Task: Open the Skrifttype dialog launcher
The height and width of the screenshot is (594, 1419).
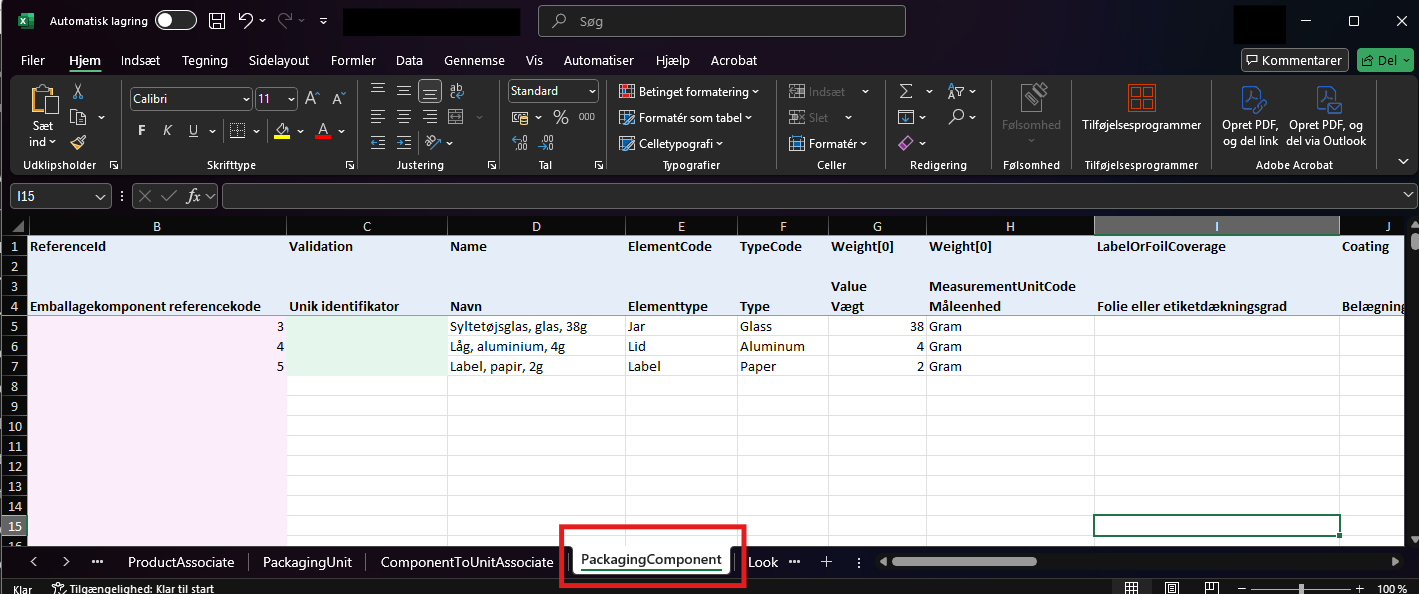Action: click(x=349, y=165)
